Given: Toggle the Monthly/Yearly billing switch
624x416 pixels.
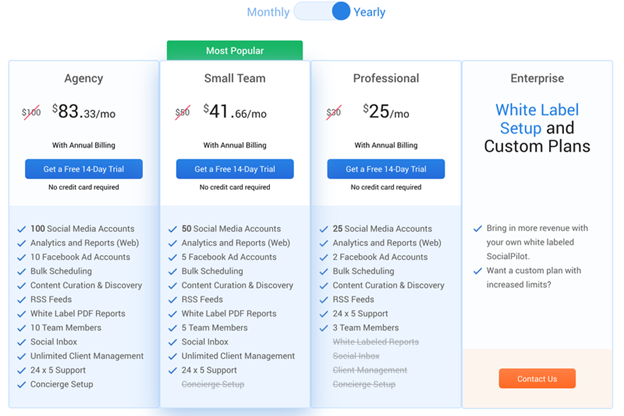Looking at the screenshot, I should tap(321, 12).
